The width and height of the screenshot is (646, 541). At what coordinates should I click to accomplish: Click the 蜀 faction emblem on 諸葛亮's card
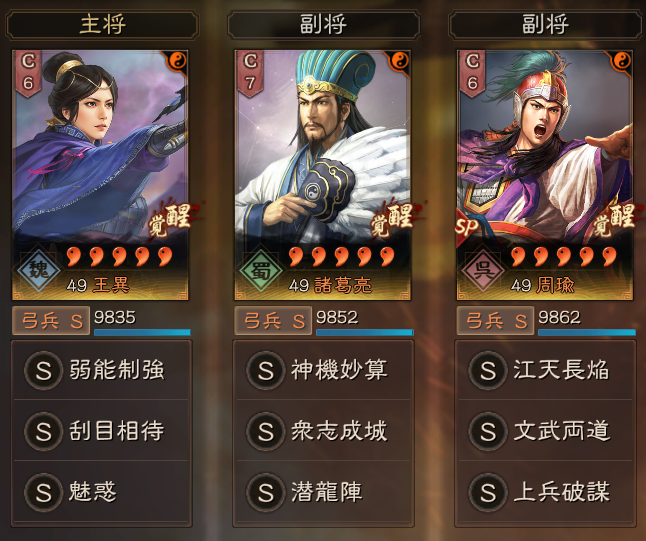point(261,269)
